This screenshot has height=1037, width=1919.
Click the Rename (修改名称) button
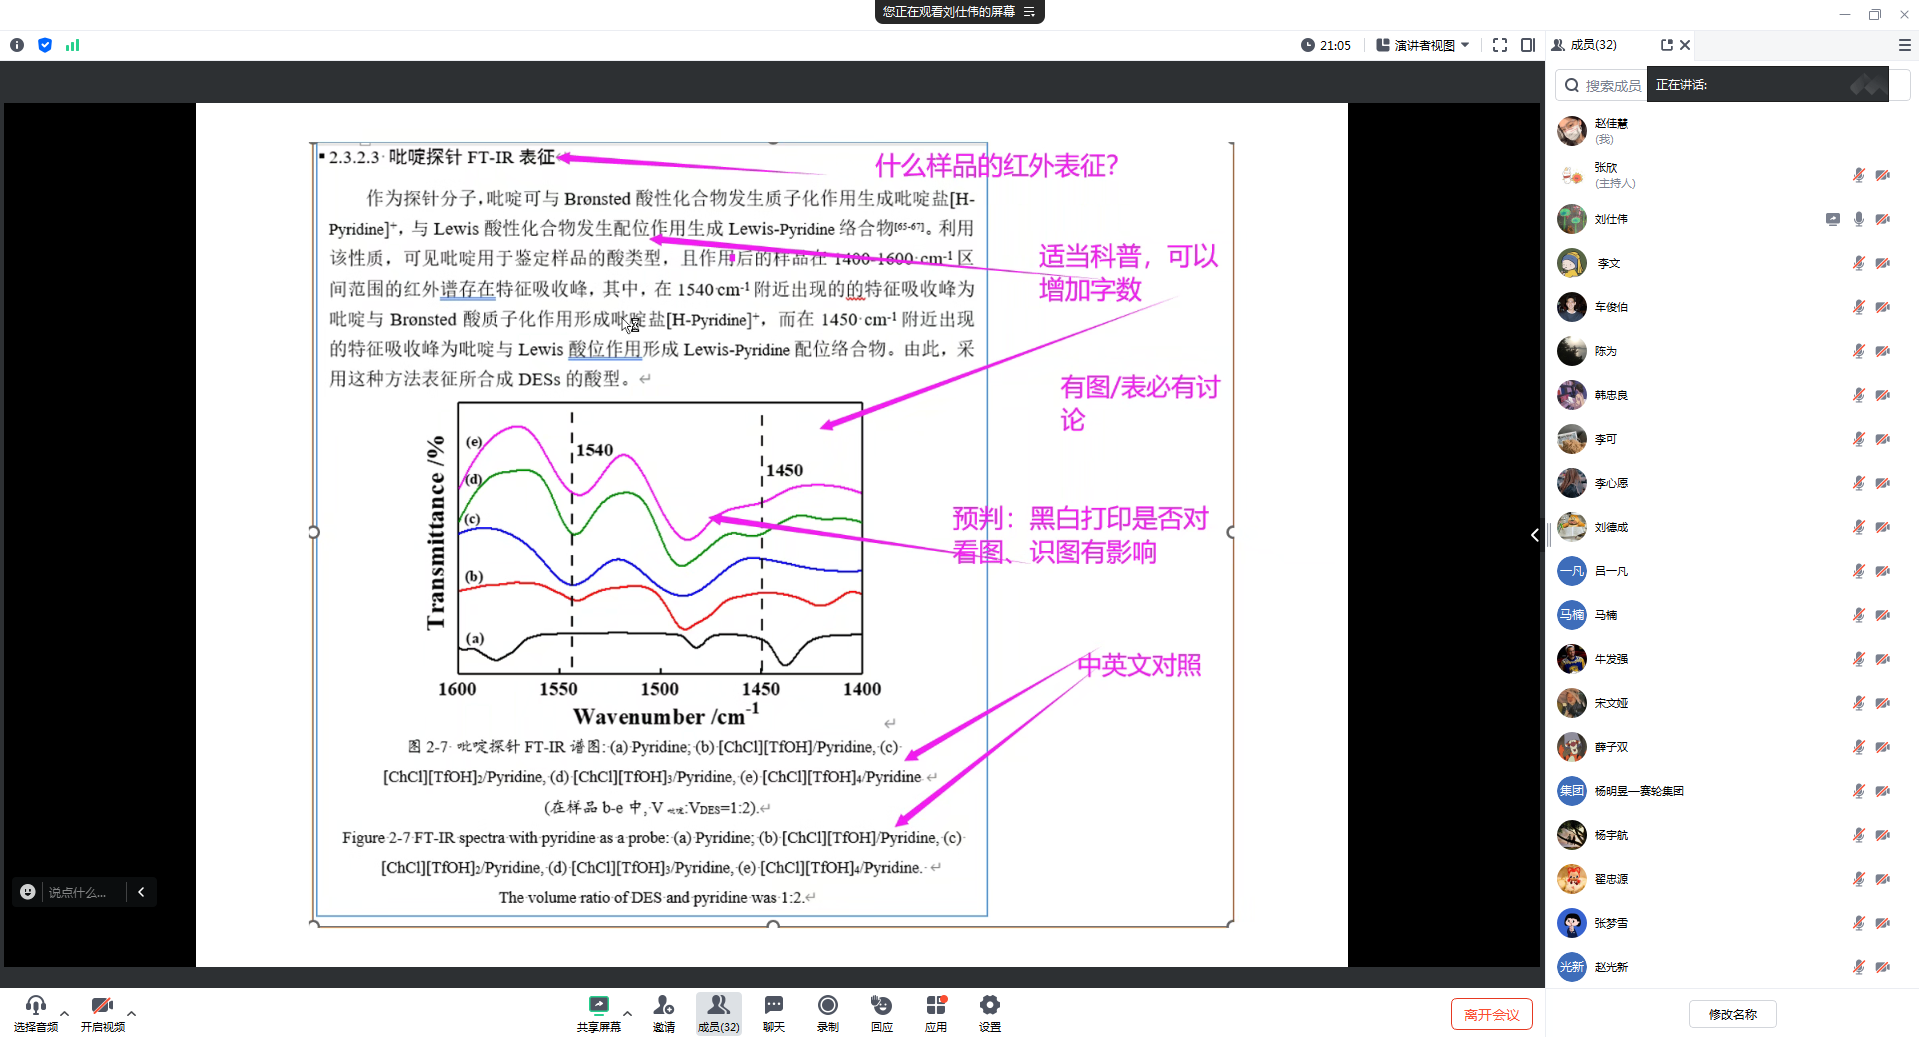pos(1732,1014)
